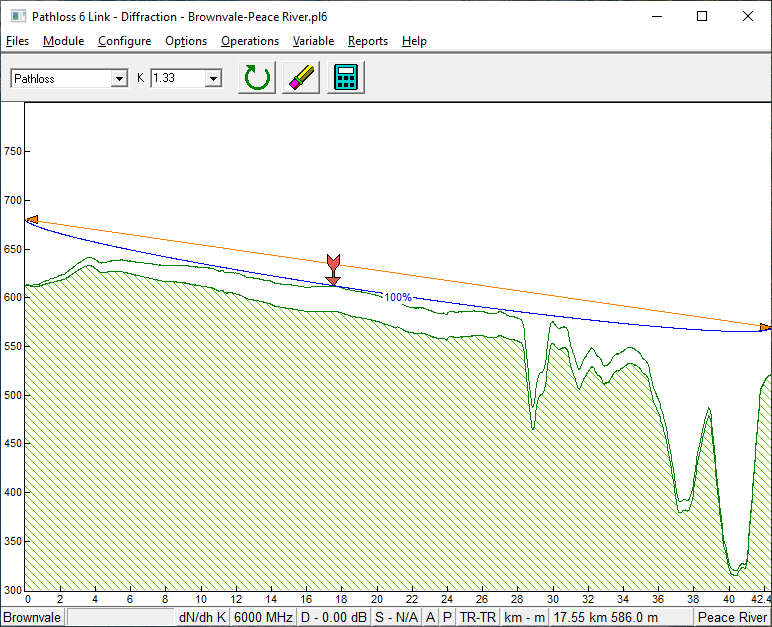Click the green refresh arrow toolbar icon
772x627 pixels.
pyautogui.click(x=257, y=78)
